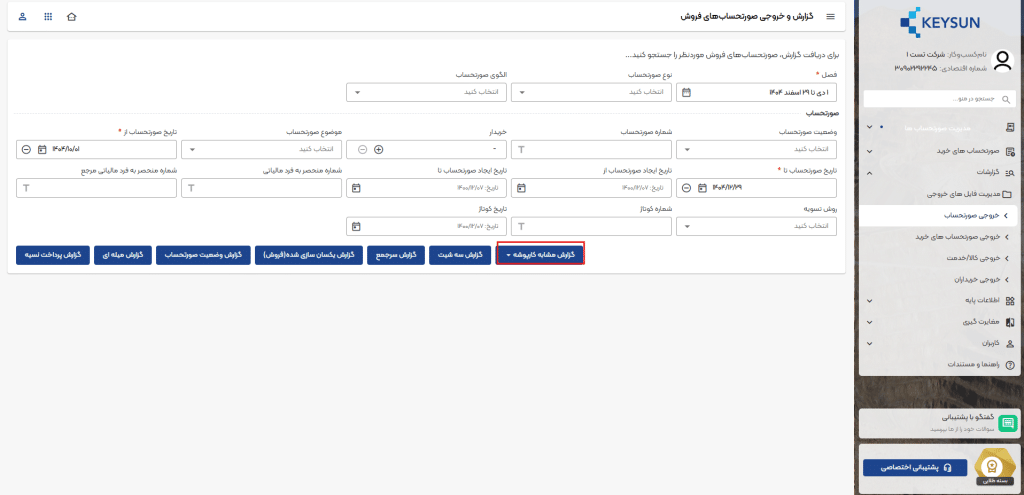The height and width of the screenshot is (495, 1024).
Task: Click the شماره صورتحساب input field
Action: pyautogui.click(x=593, y=149)
